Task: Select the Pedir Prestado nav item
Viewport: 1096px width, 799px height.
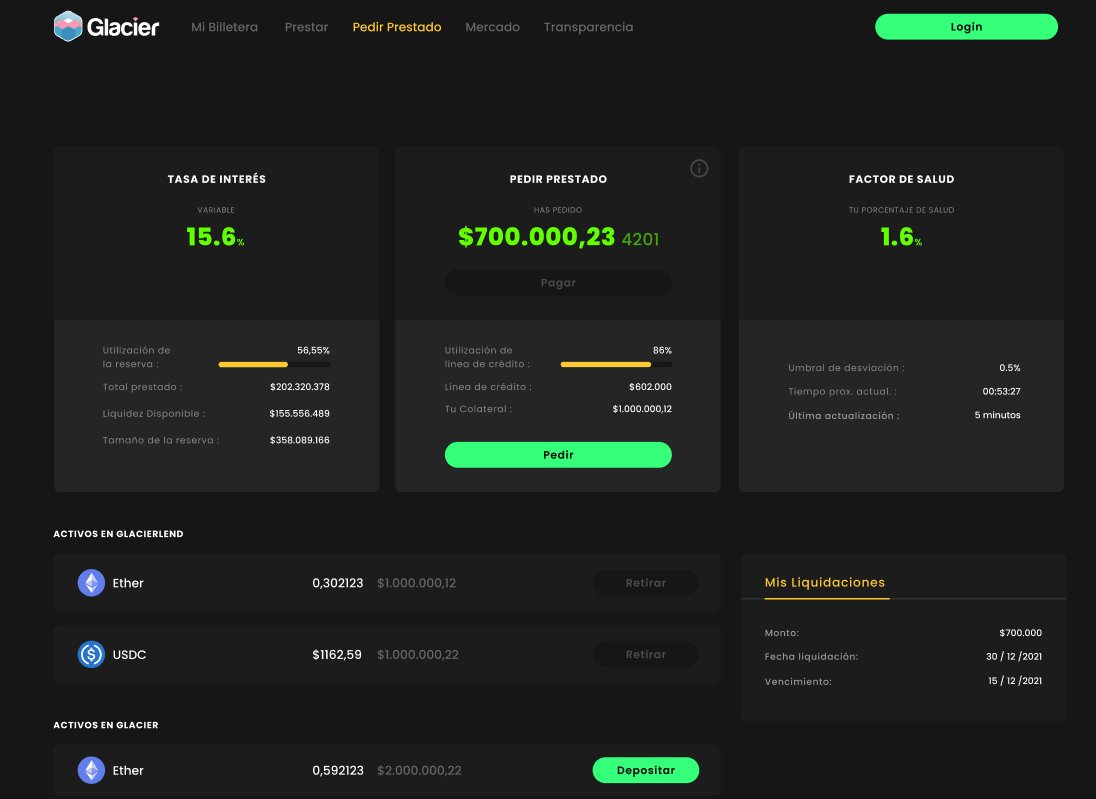Action: coord(397,27)
